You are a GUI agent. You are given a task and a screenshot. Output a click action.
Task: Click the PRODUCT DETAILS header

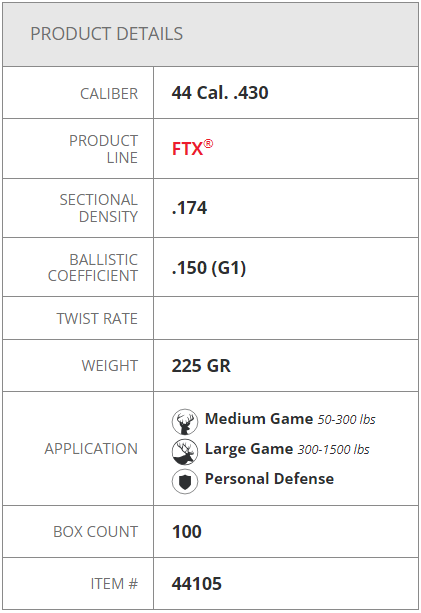pos(107,34)
